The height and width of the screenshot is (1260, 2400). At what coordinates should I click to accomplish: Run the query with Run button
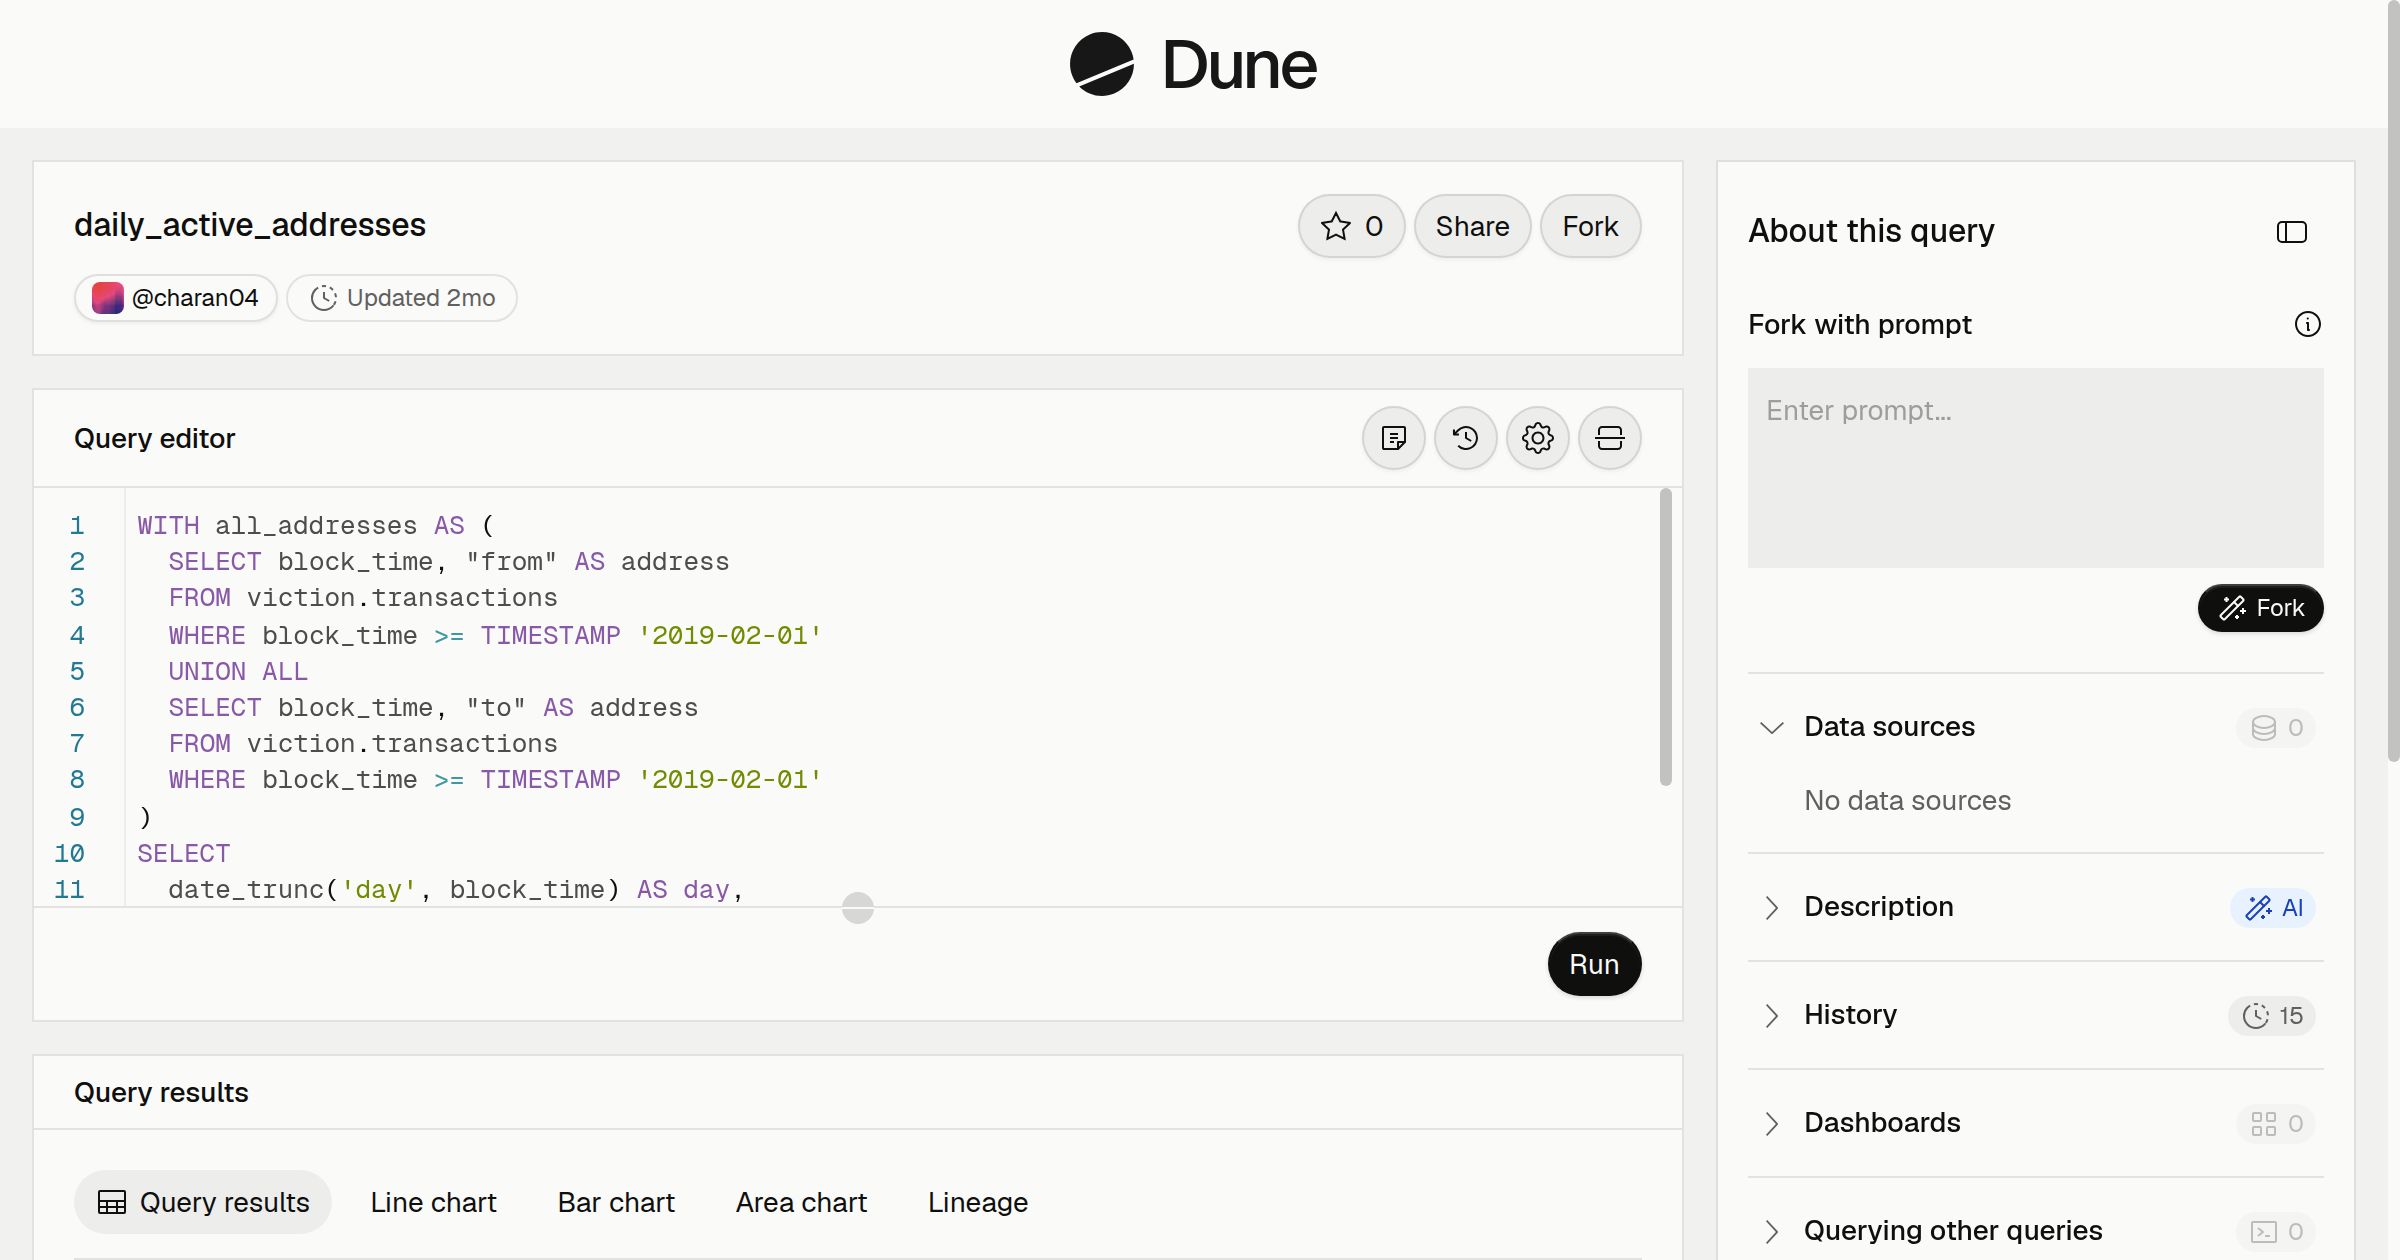coord(1594,964)
